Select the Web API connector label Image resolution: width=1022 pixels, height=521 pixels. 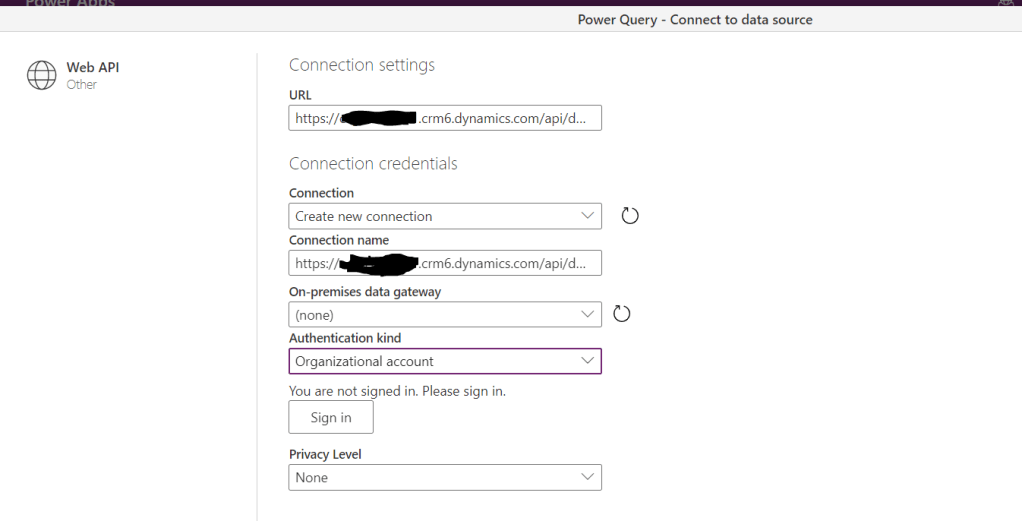click(x=92, y=68)
